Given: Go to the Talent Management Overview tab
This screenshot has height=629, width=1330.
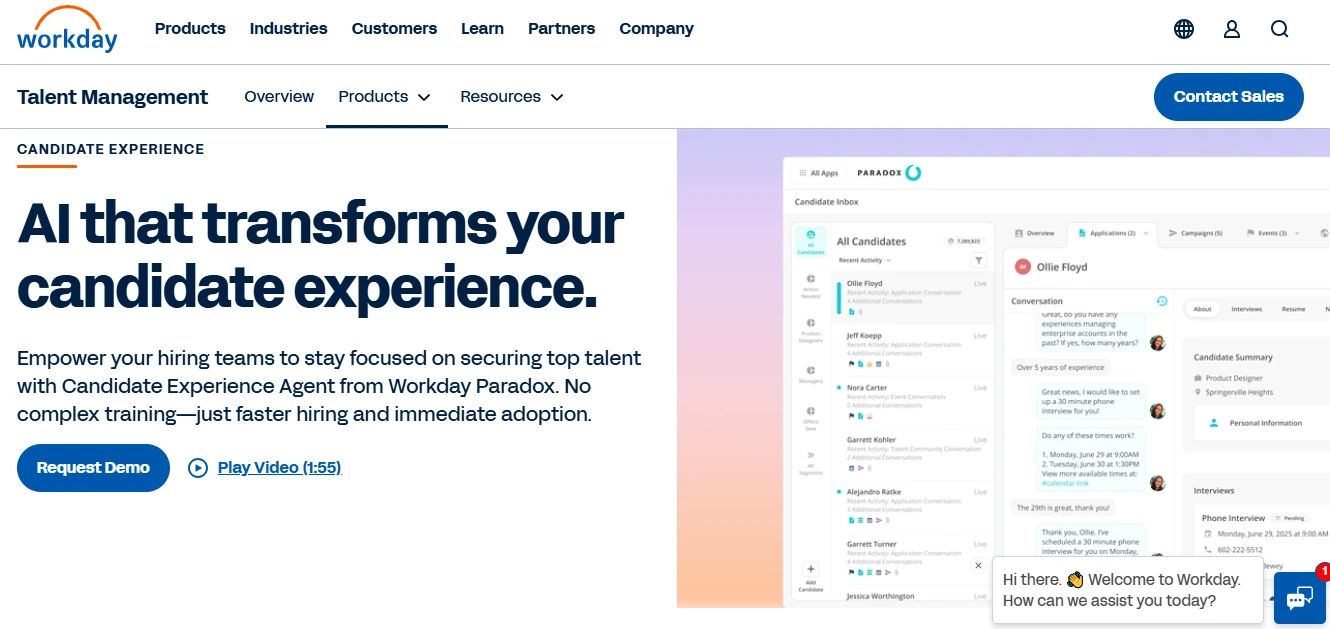Looking at the screenshot, I should click(279, 96).
